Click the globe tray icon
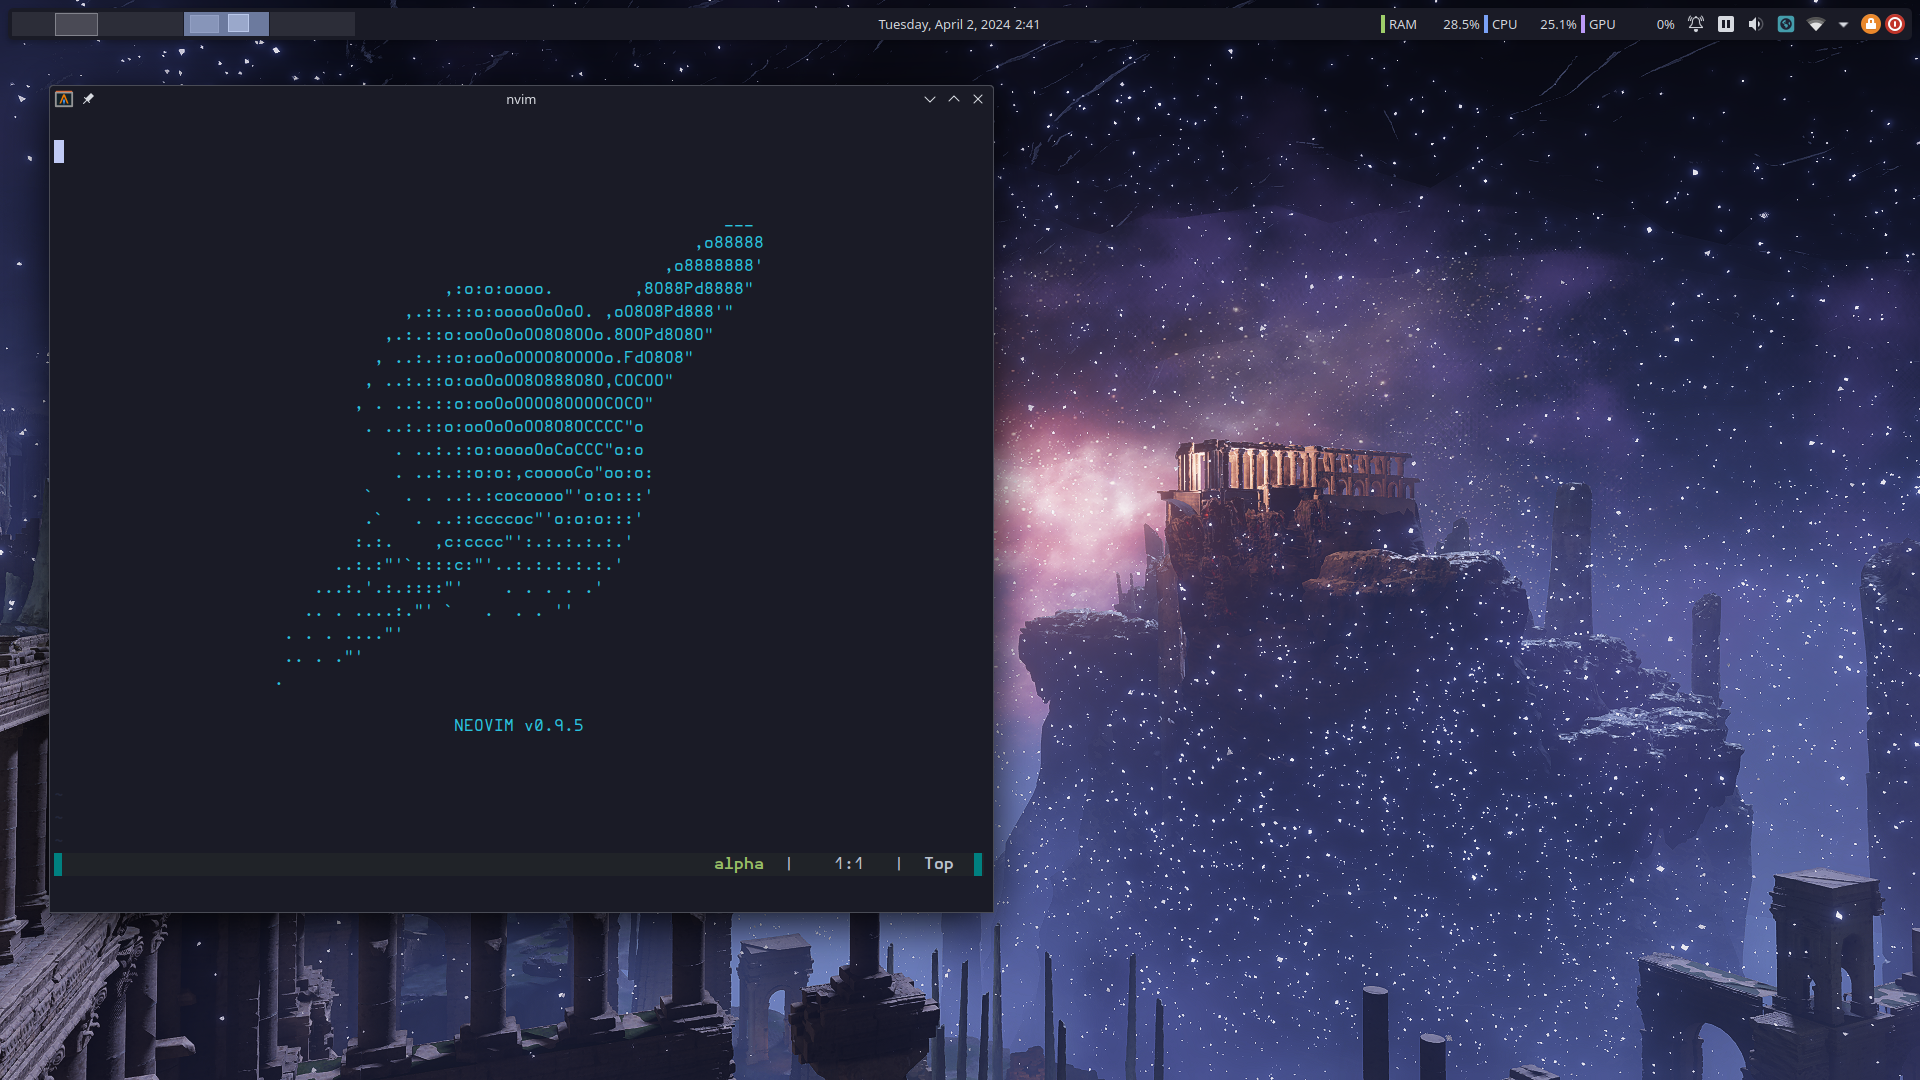1920x1080 pixels. [1786, 24]
